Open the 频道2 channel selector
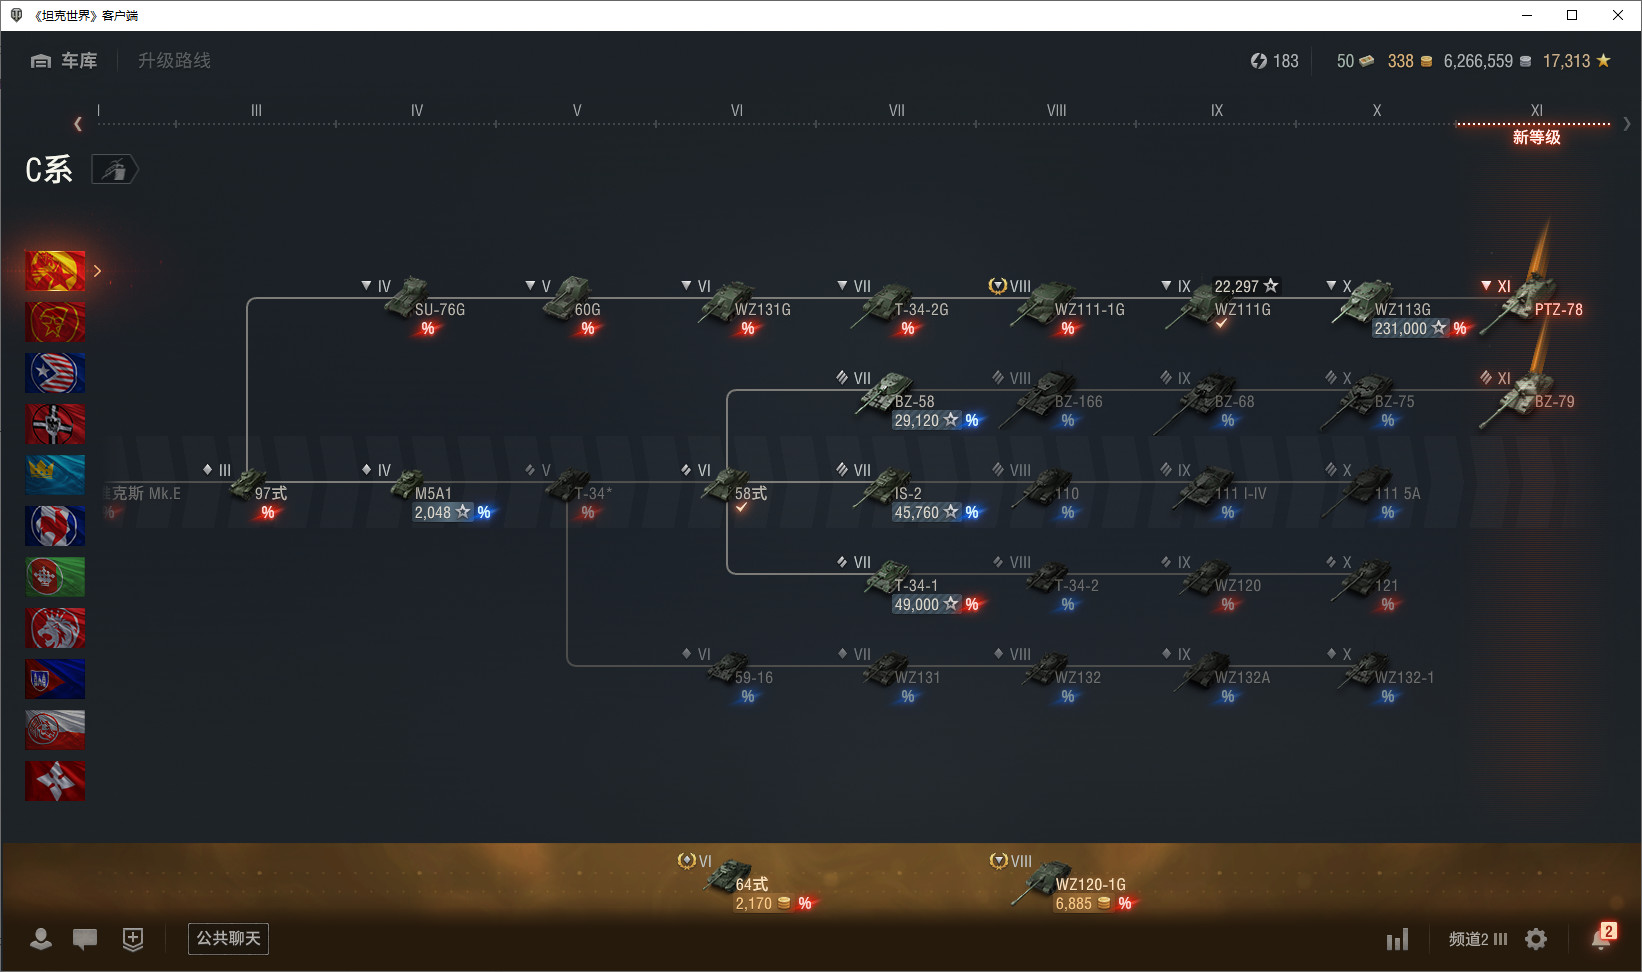The height and width of the screenshot is (972, 1642). click(x=1478, y=939)
